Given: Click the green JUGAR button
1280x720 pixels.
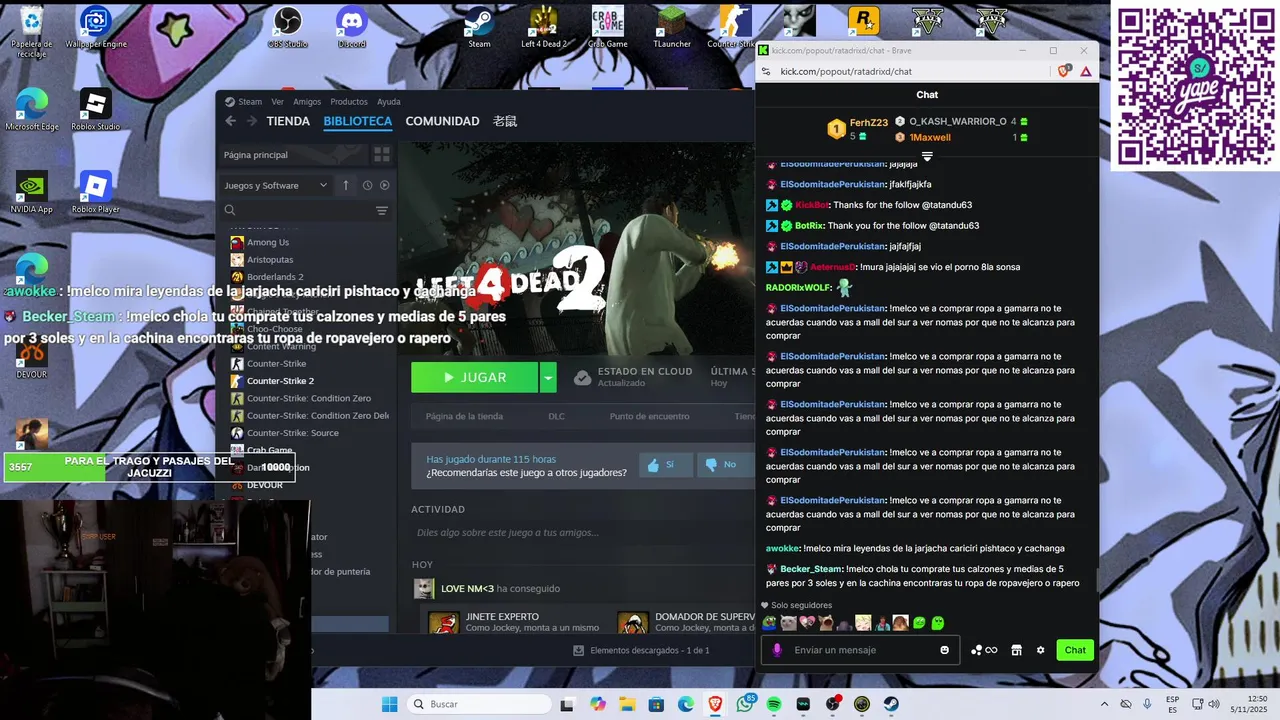Looking at the screenshot, I should 475,377.
